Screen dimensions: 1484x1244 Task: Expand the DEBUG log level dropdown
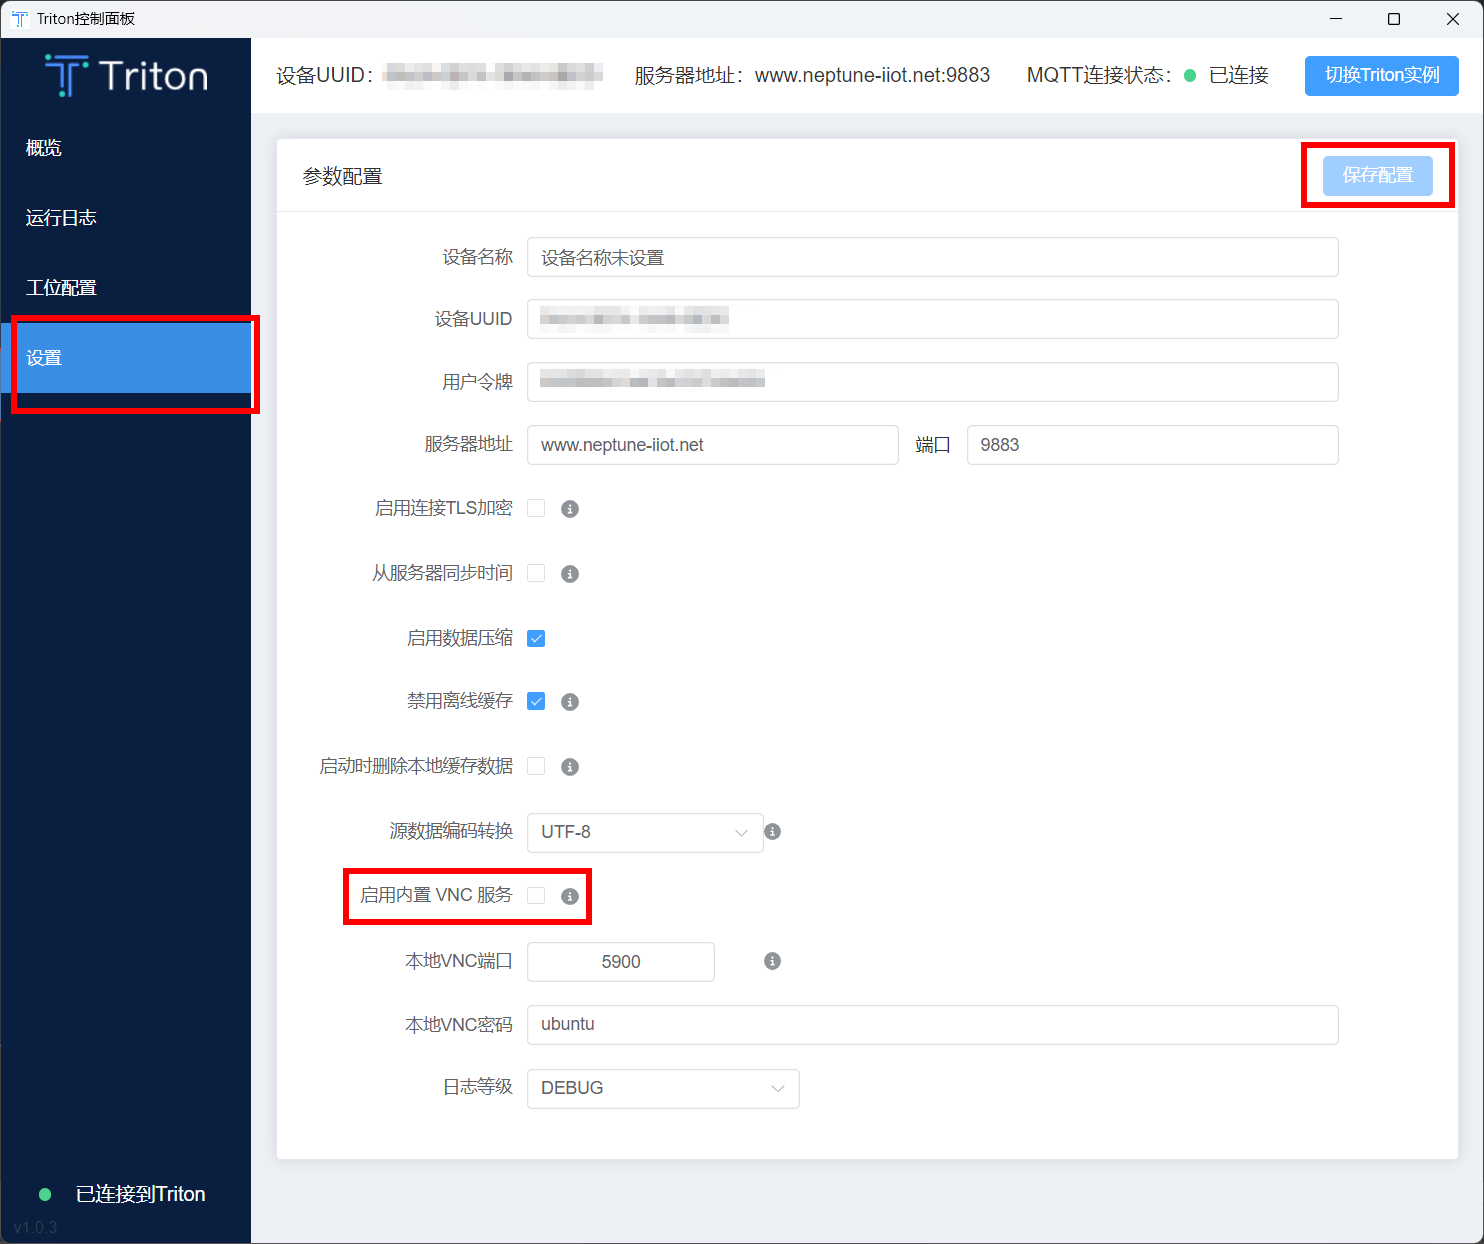click(x=662, y=1088)
